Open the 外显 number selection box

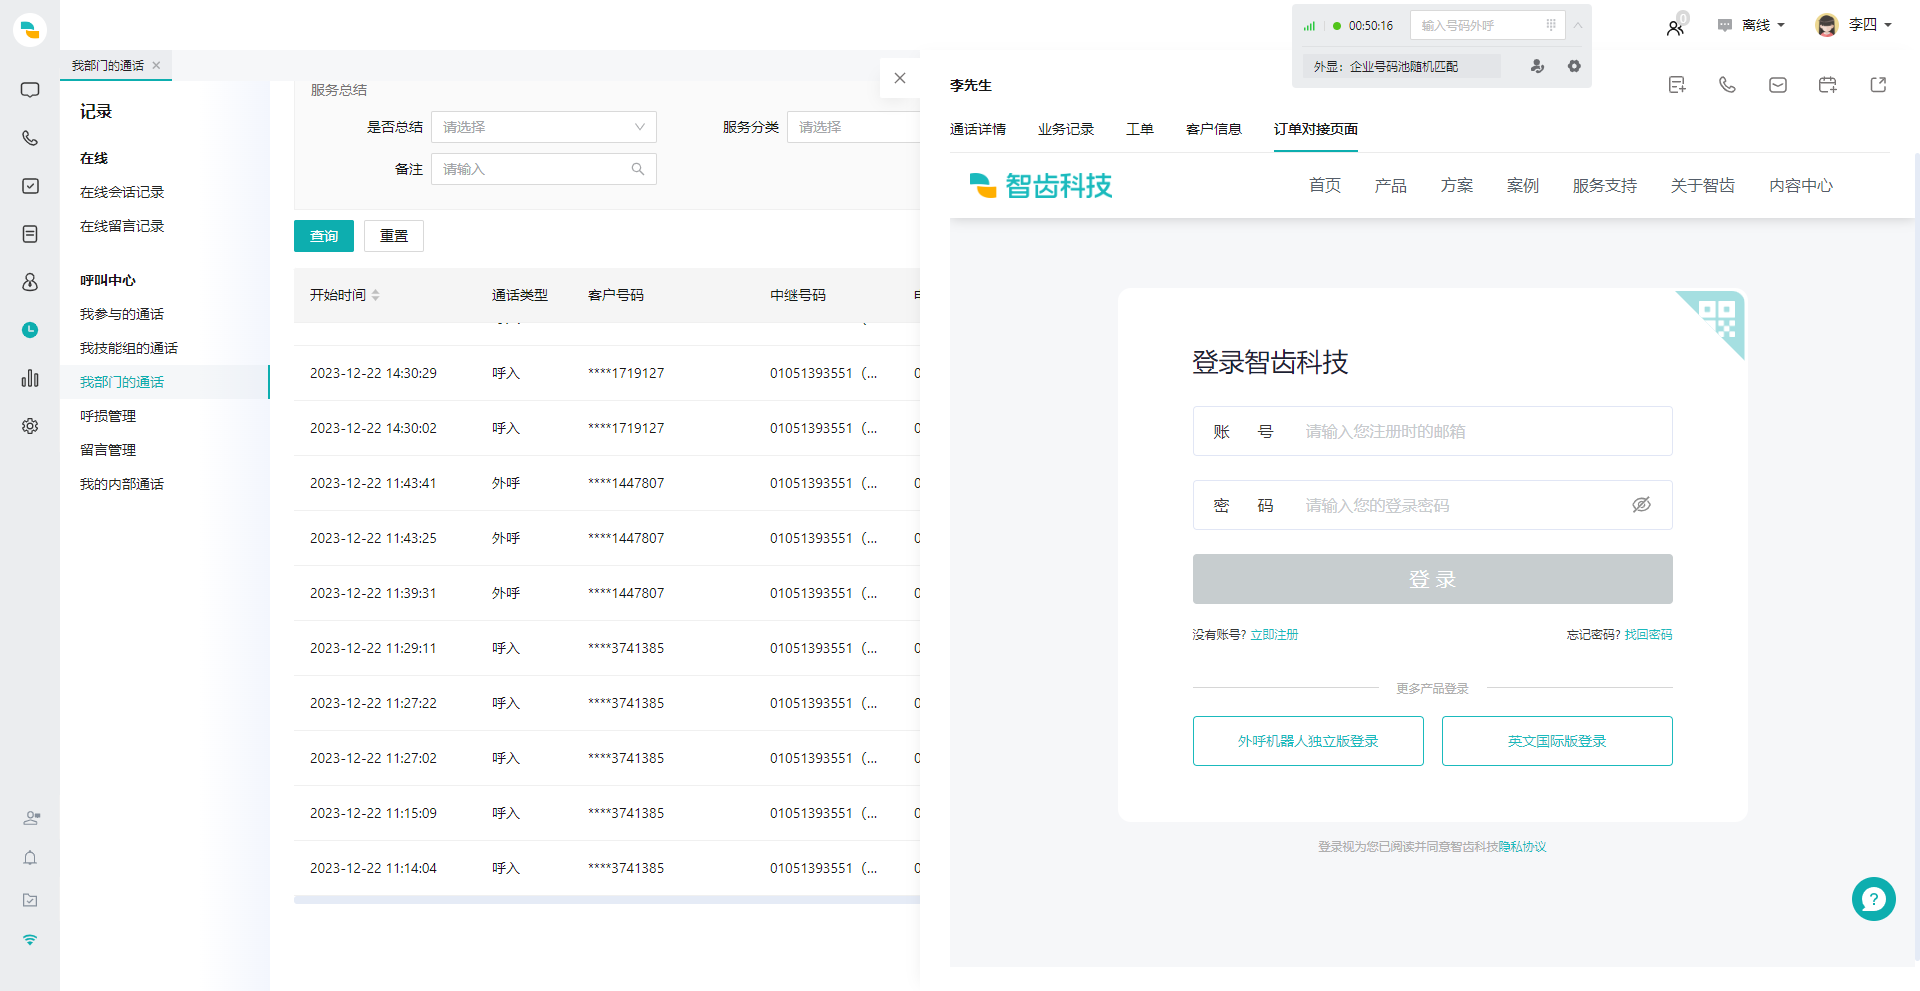coord(1401,66)
